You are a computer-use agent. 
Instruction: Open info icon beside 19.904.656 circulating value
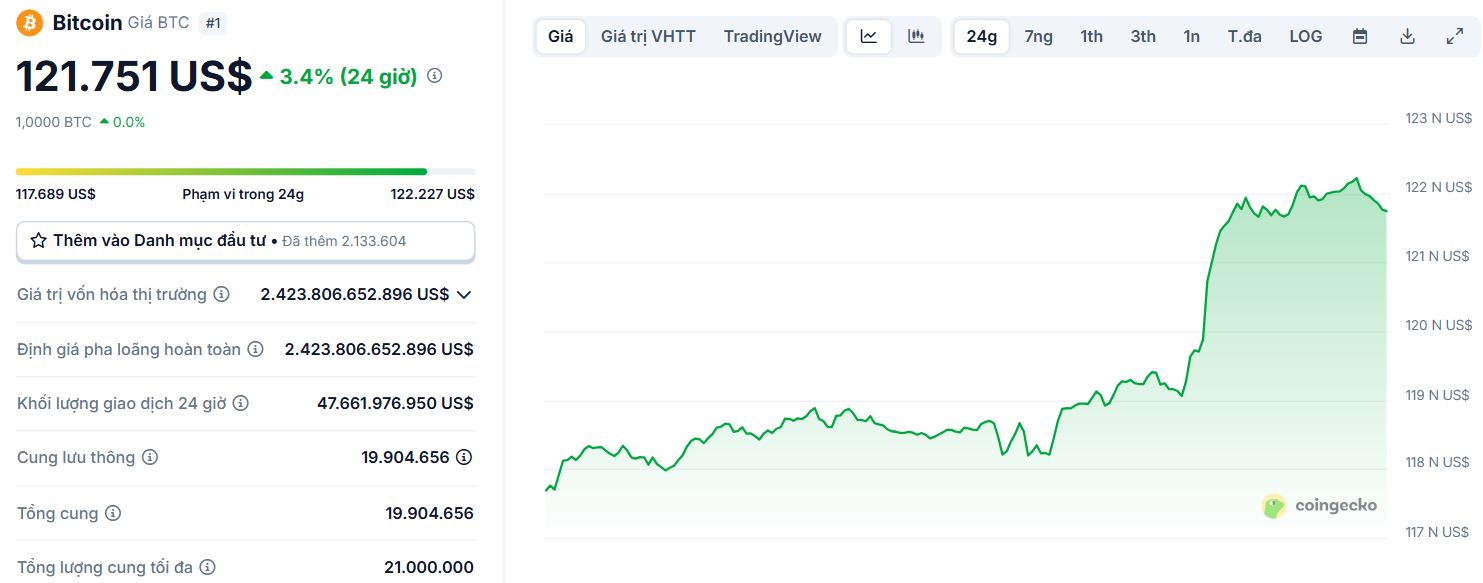pyautogui.click(x=464, y=457)
